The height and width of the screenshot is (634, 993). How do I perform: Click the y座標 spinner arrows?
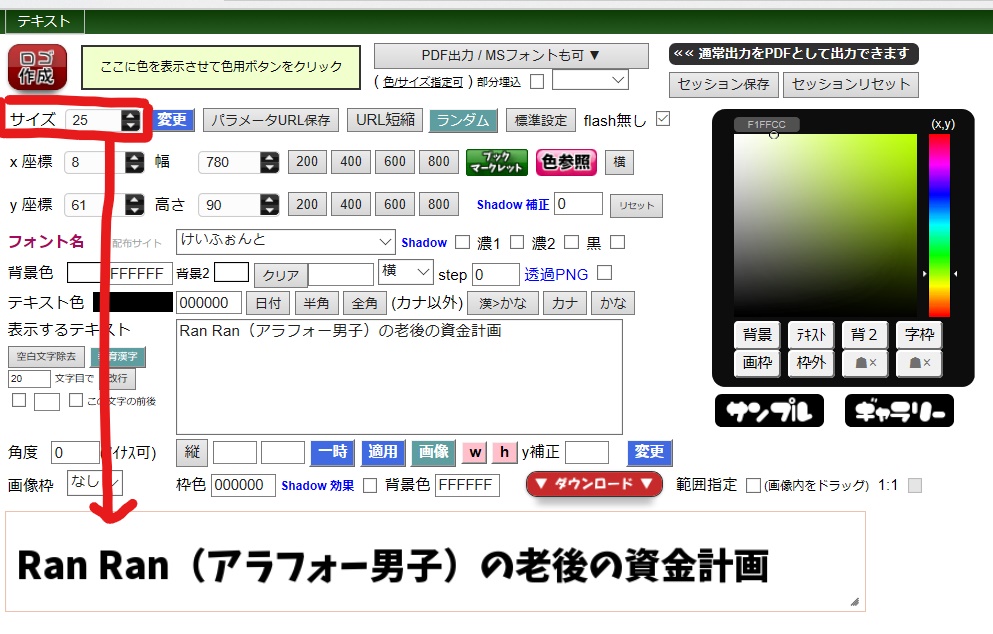[x=134, y=205]
